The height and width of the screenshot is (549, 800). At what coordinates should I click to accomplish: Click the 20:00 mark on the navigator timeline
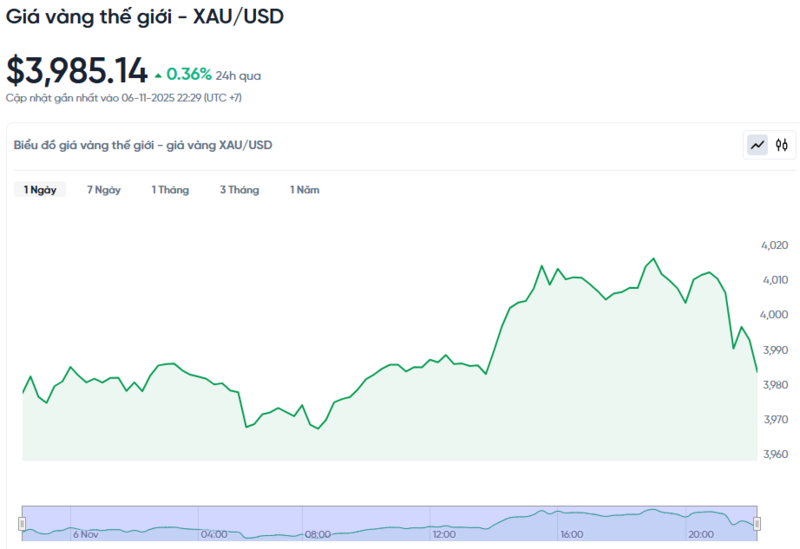pyautogui.click(x=701, y=534)
